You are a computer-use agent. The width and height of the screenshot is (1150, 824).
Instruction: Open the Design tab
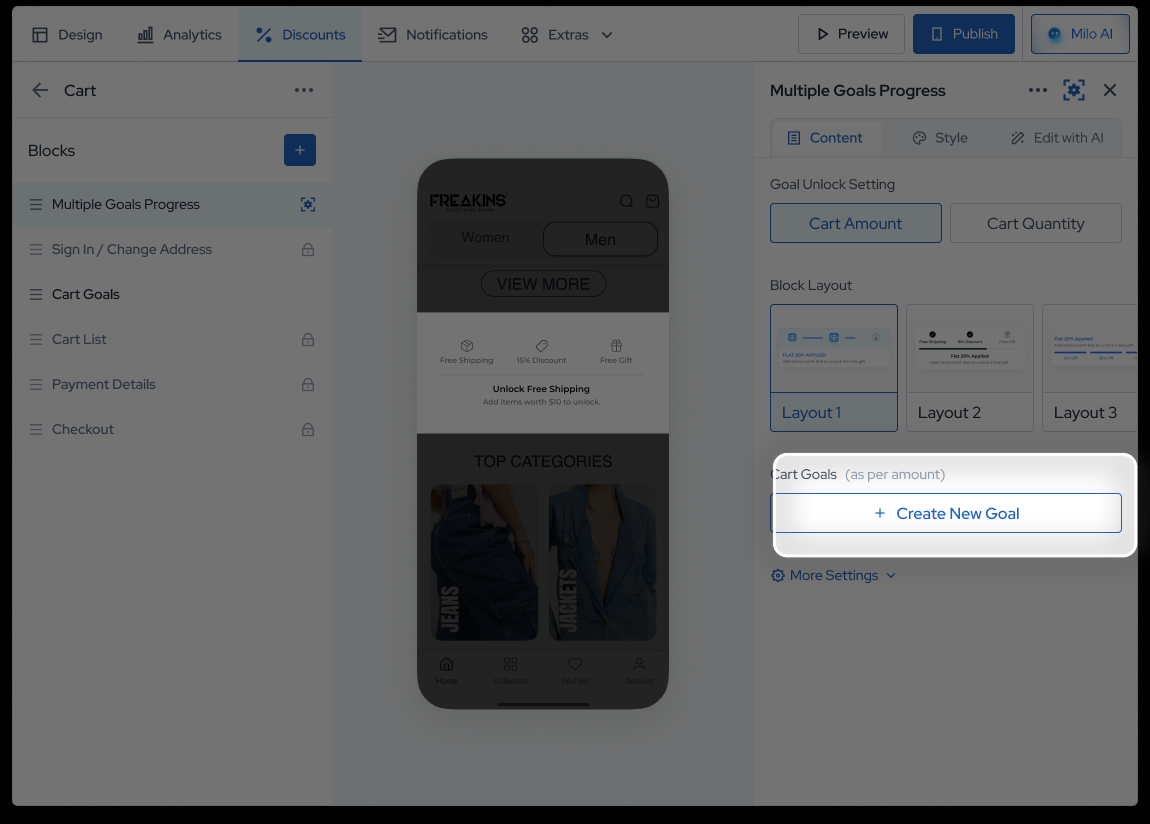click(x=67, y=34)
